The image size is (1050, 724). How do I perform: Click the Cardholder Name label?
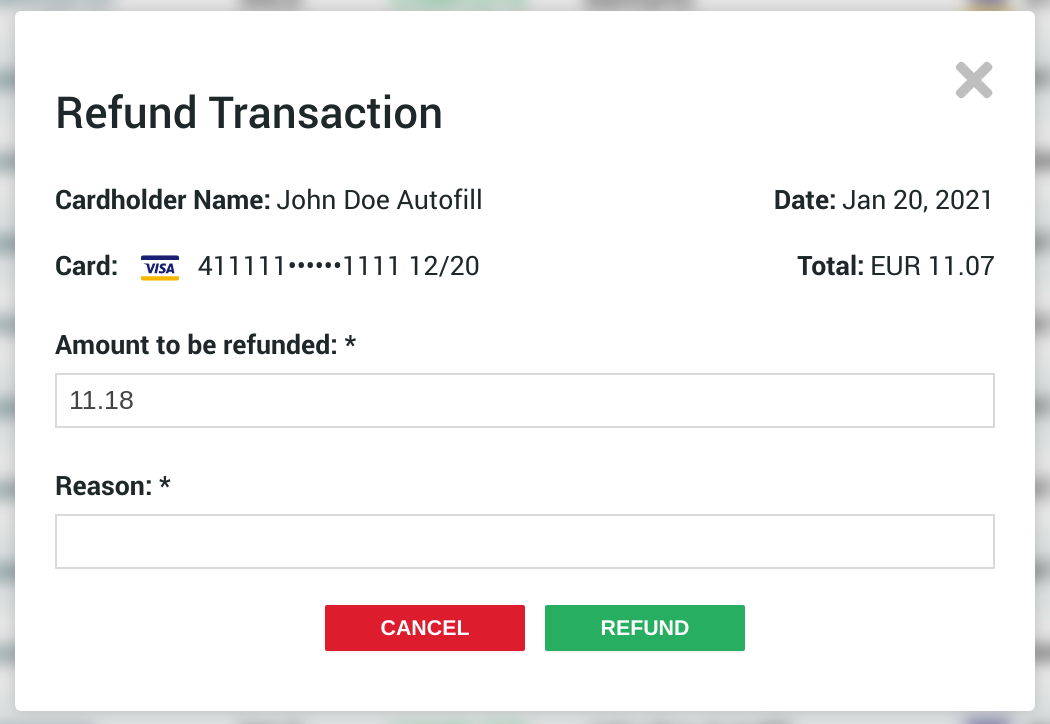162,201
